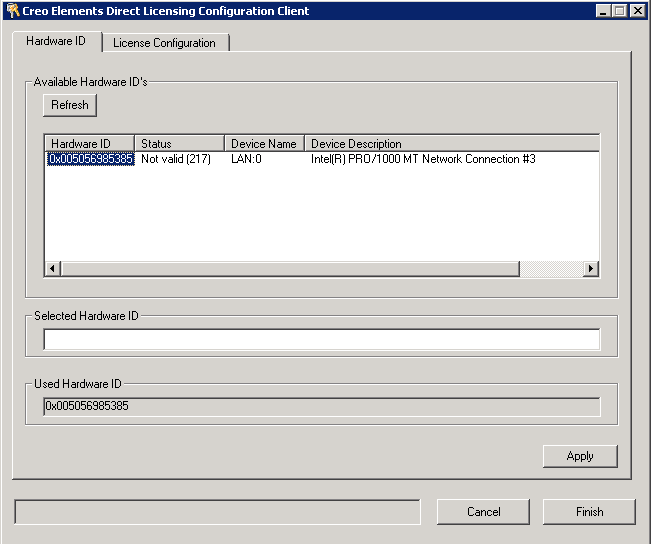Select hardware ID 0x005056985385 in the list
Screen dimensions: 651x544
click(91, 159)
